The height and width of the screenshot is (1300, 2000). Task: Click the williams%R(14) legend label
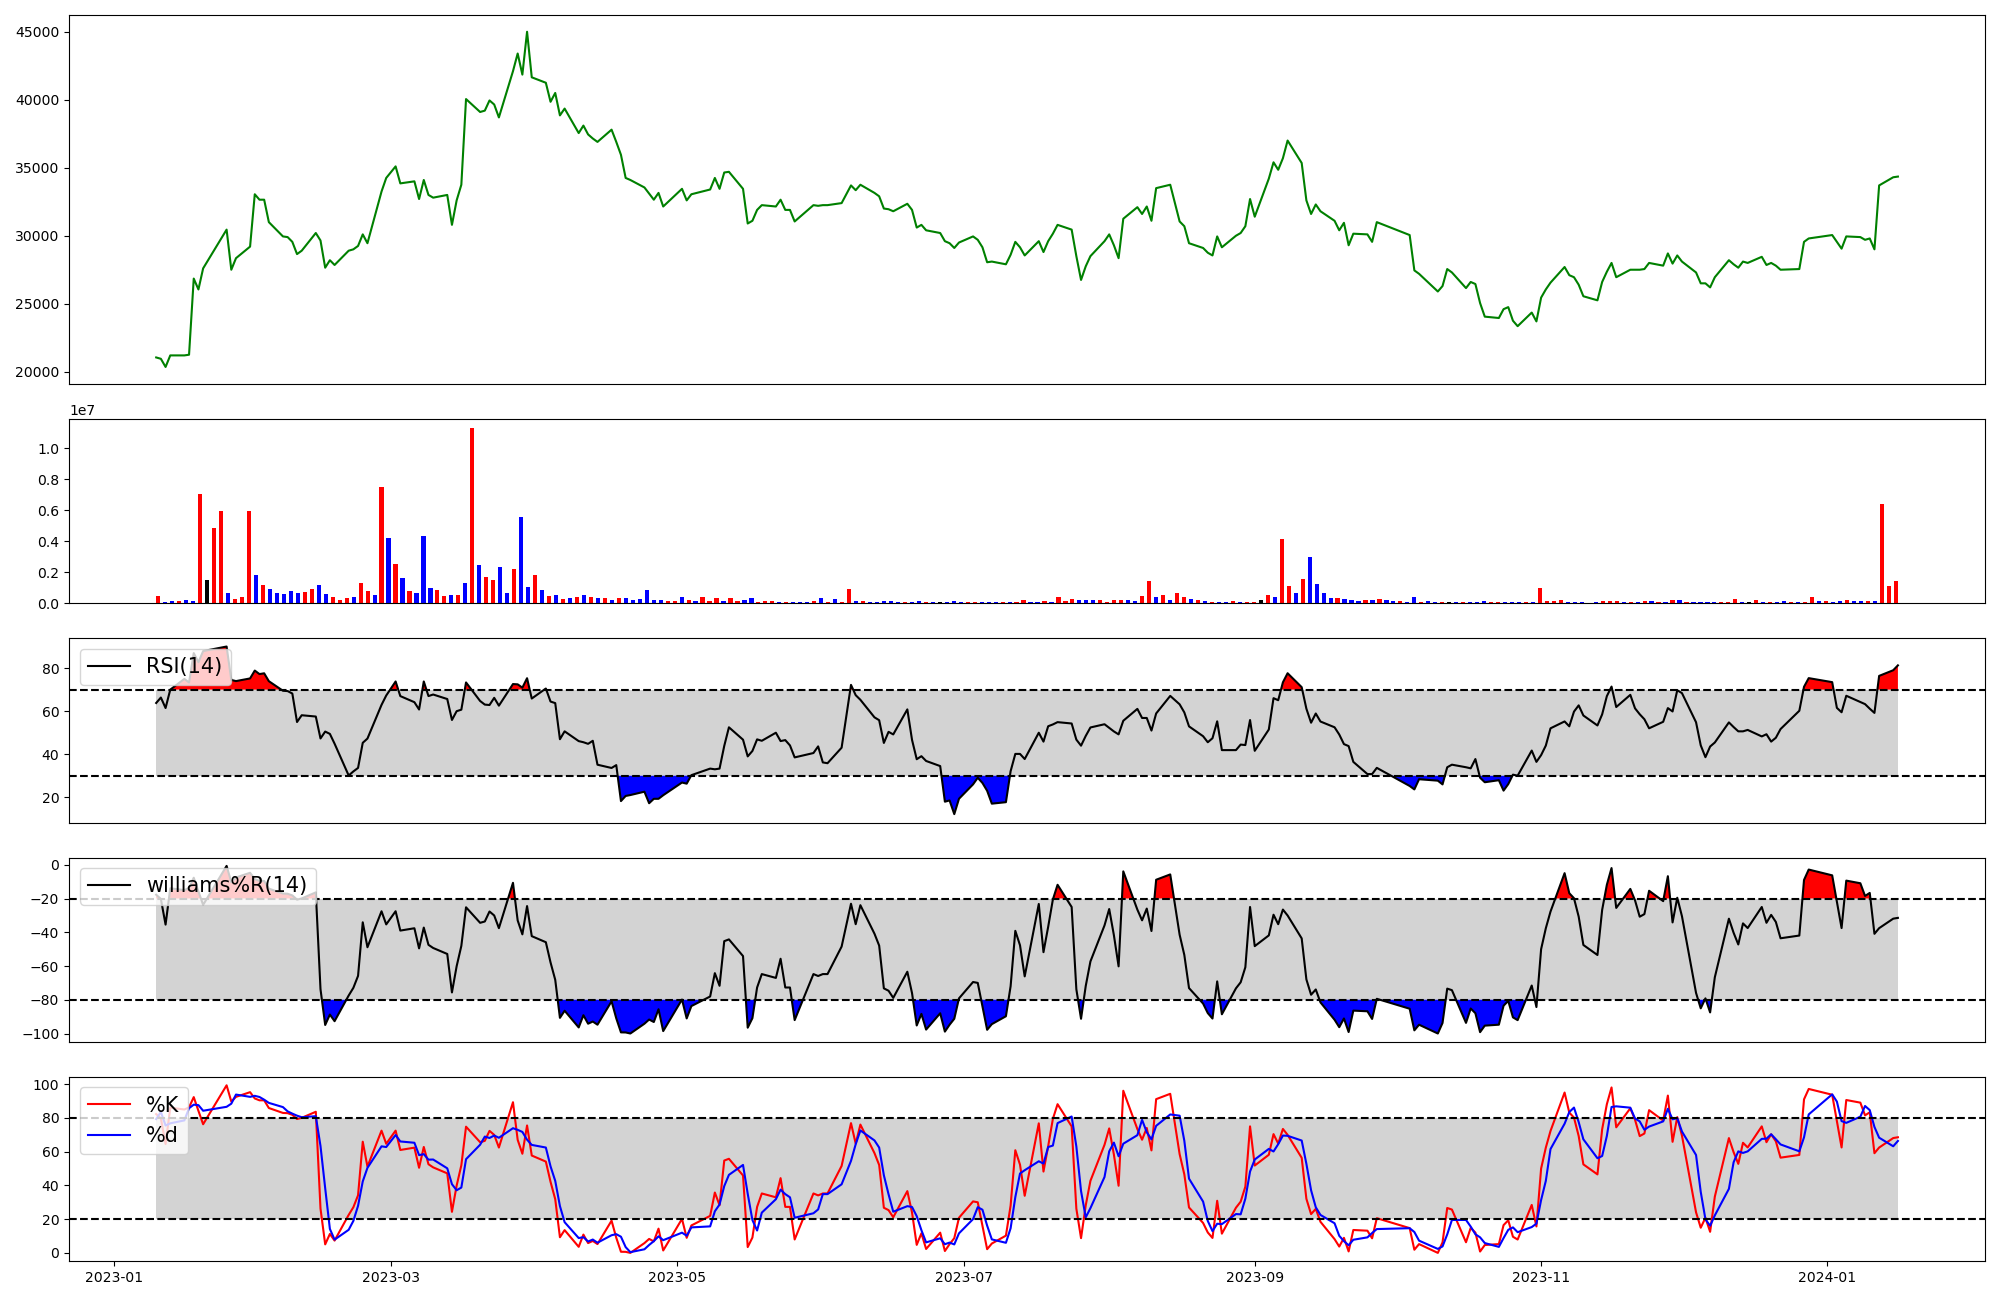[227, 885]
